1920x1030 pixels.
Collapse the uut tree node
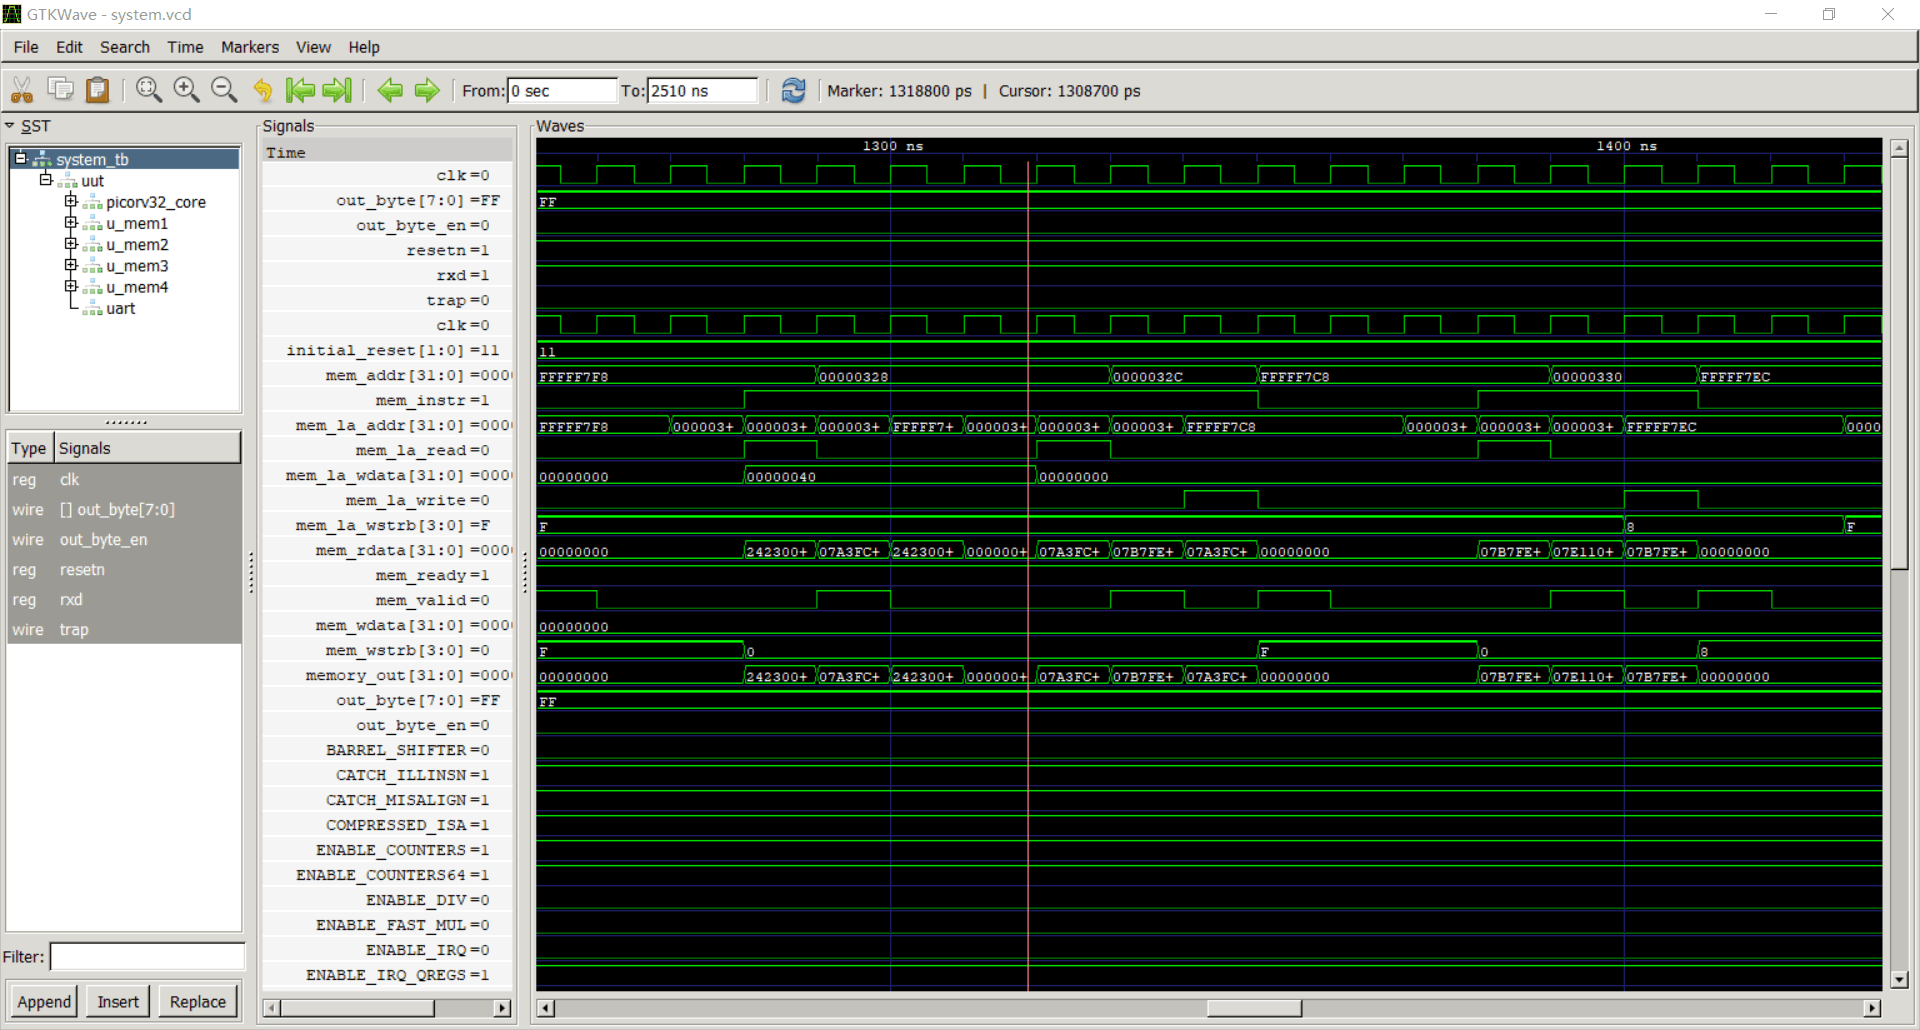[x=45, y=180]
